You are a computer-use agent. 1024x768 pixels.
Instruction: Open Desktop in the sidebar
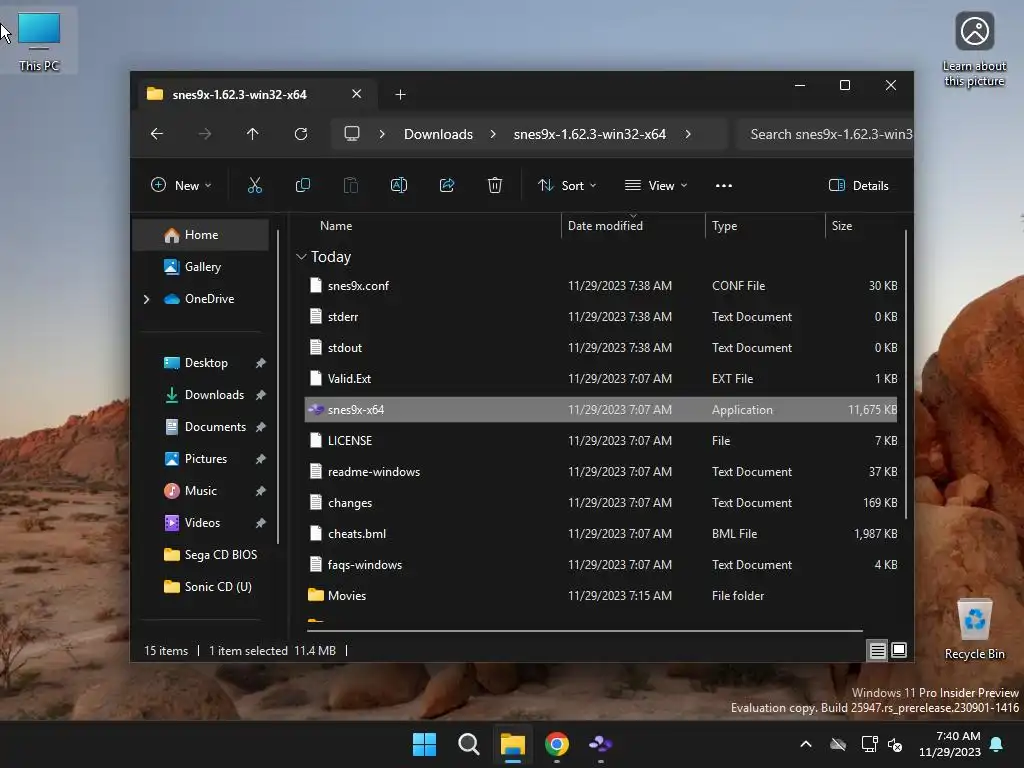click(200, 363)
